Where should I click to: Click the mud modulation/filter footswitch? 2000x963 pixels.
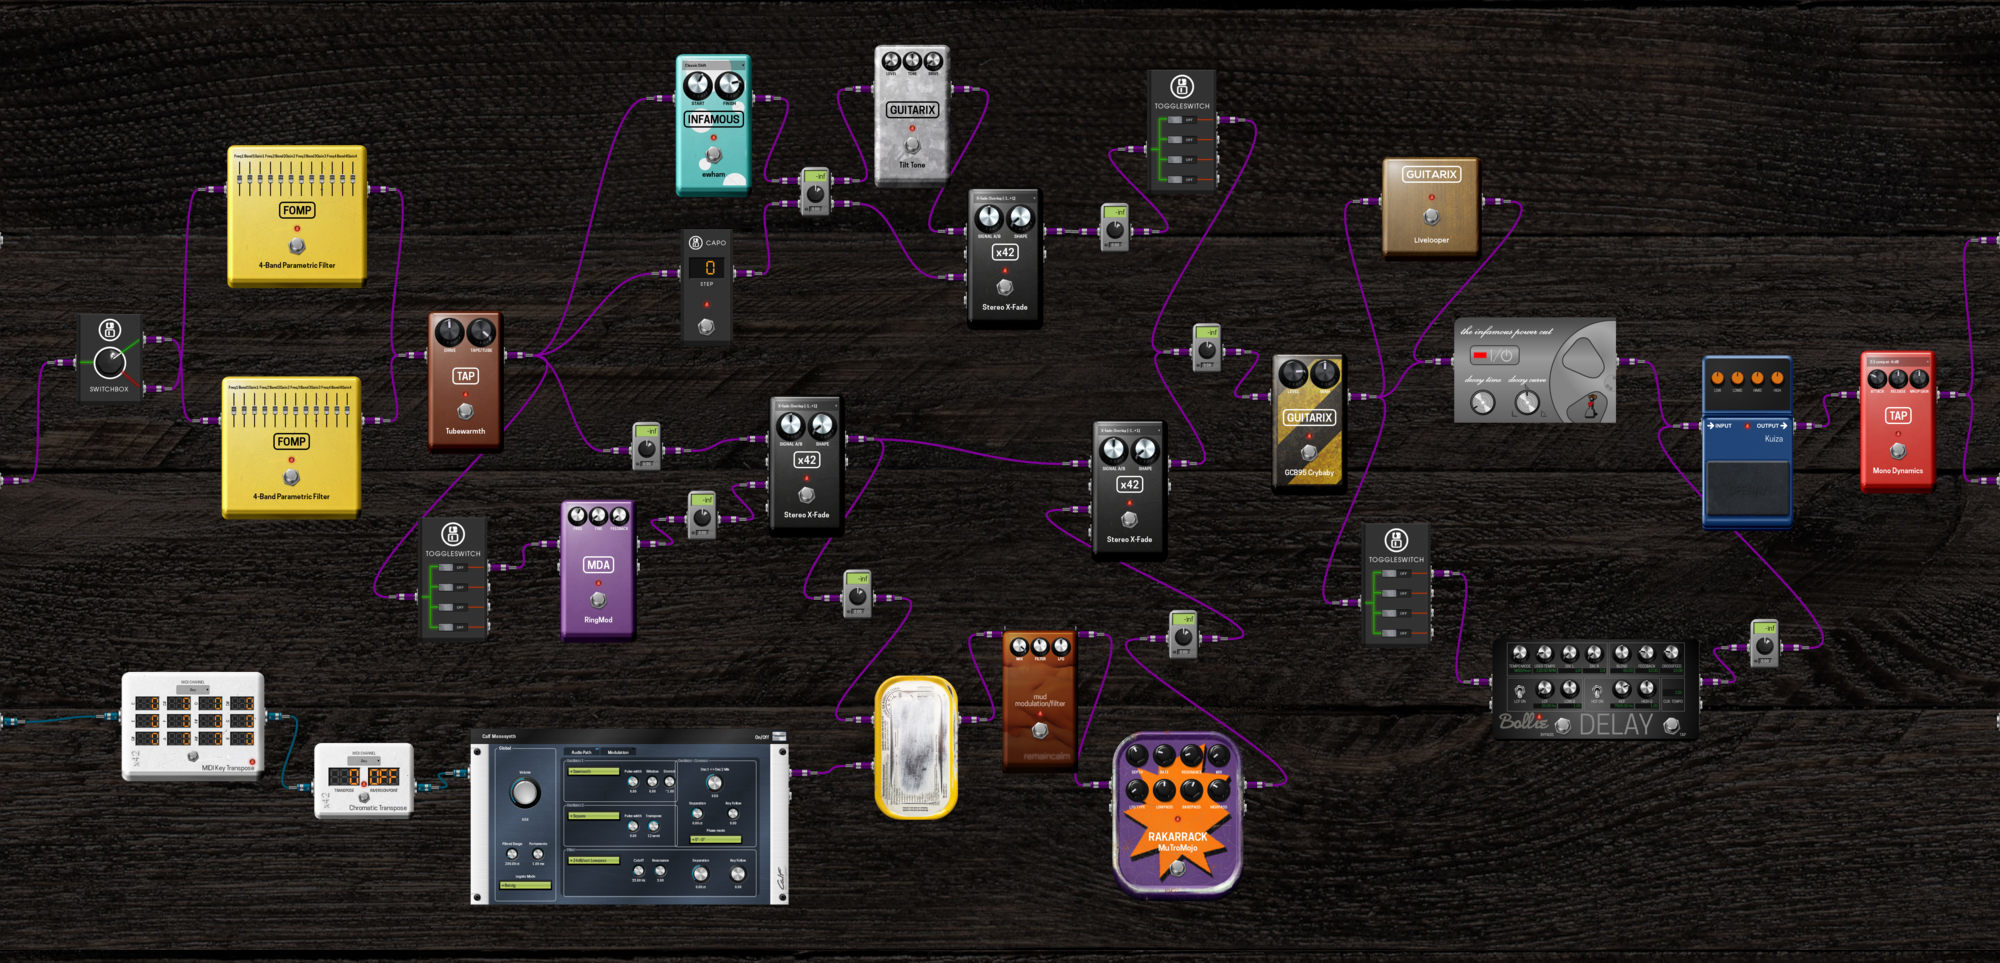coord(1040,731)
